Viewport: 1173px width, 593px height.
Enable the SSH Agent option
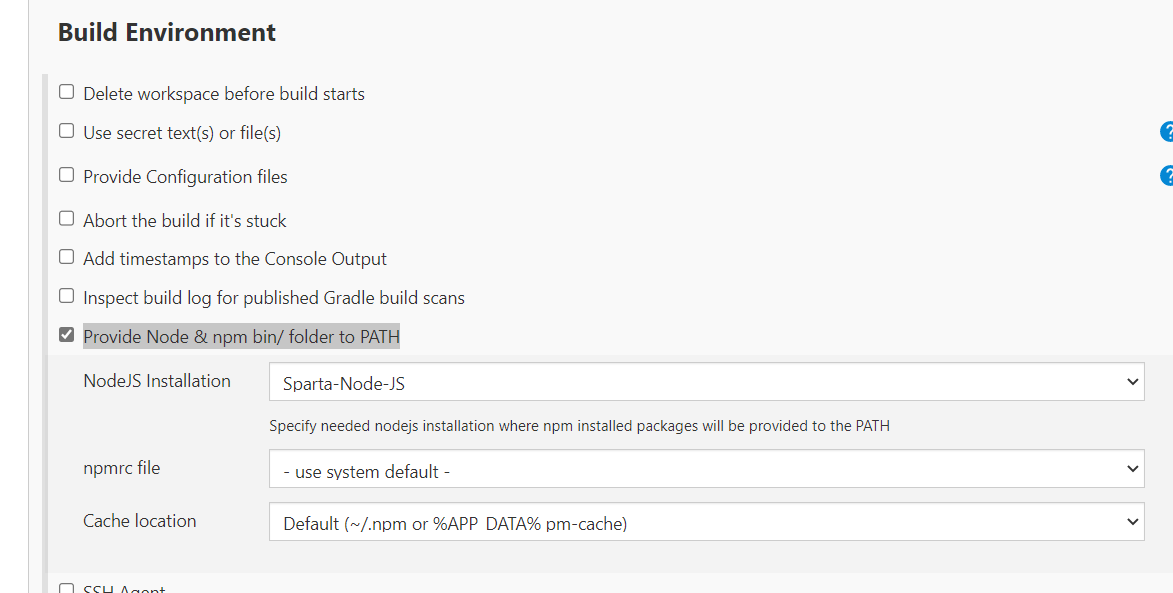pyautogui.click(x=66, y=589)
